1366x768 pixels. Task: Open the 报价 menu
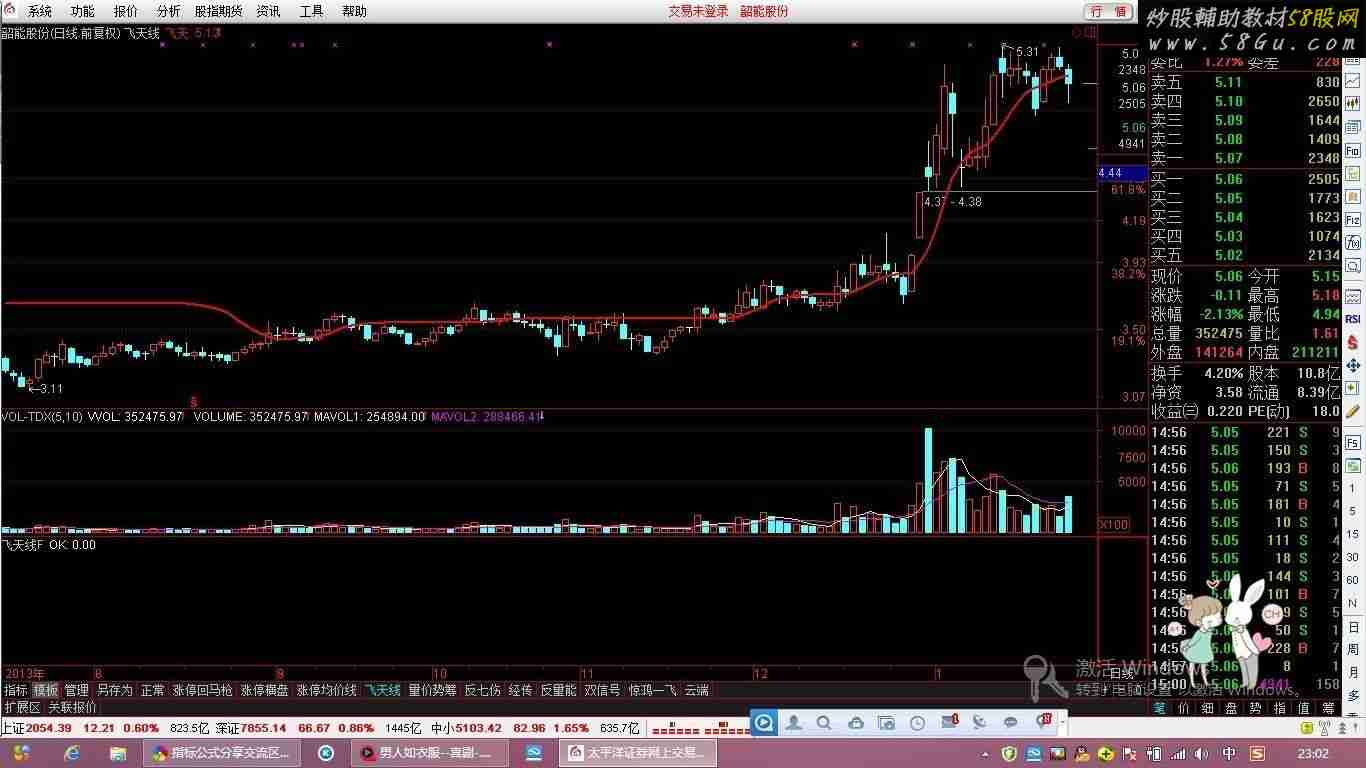(126, 11)
